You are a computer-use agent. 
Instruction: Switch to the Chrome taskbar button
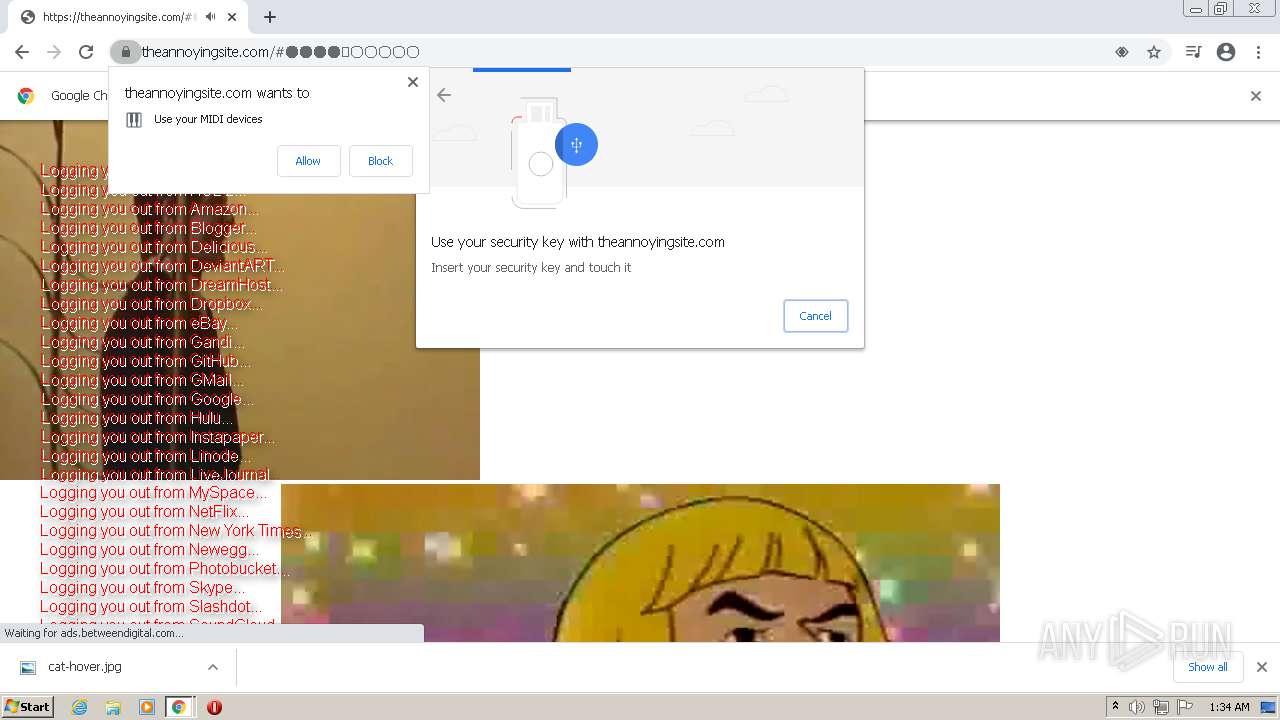[x=179, y=707]
